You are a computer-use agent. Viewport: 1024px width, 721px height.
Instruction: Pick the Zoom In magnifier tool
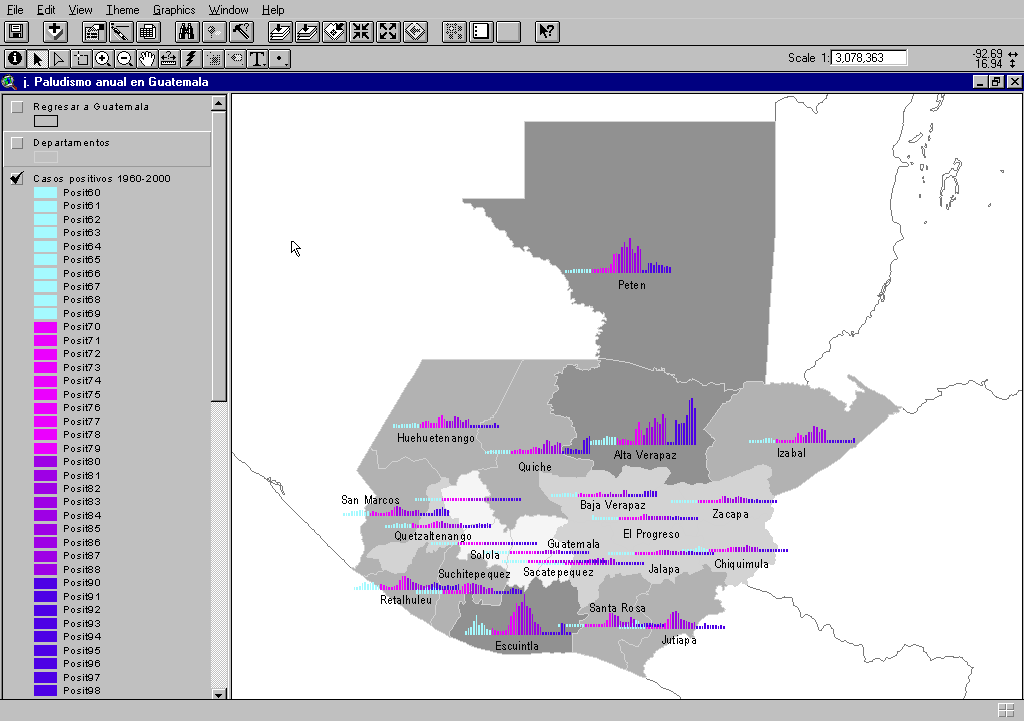click(x=103, y=59)
